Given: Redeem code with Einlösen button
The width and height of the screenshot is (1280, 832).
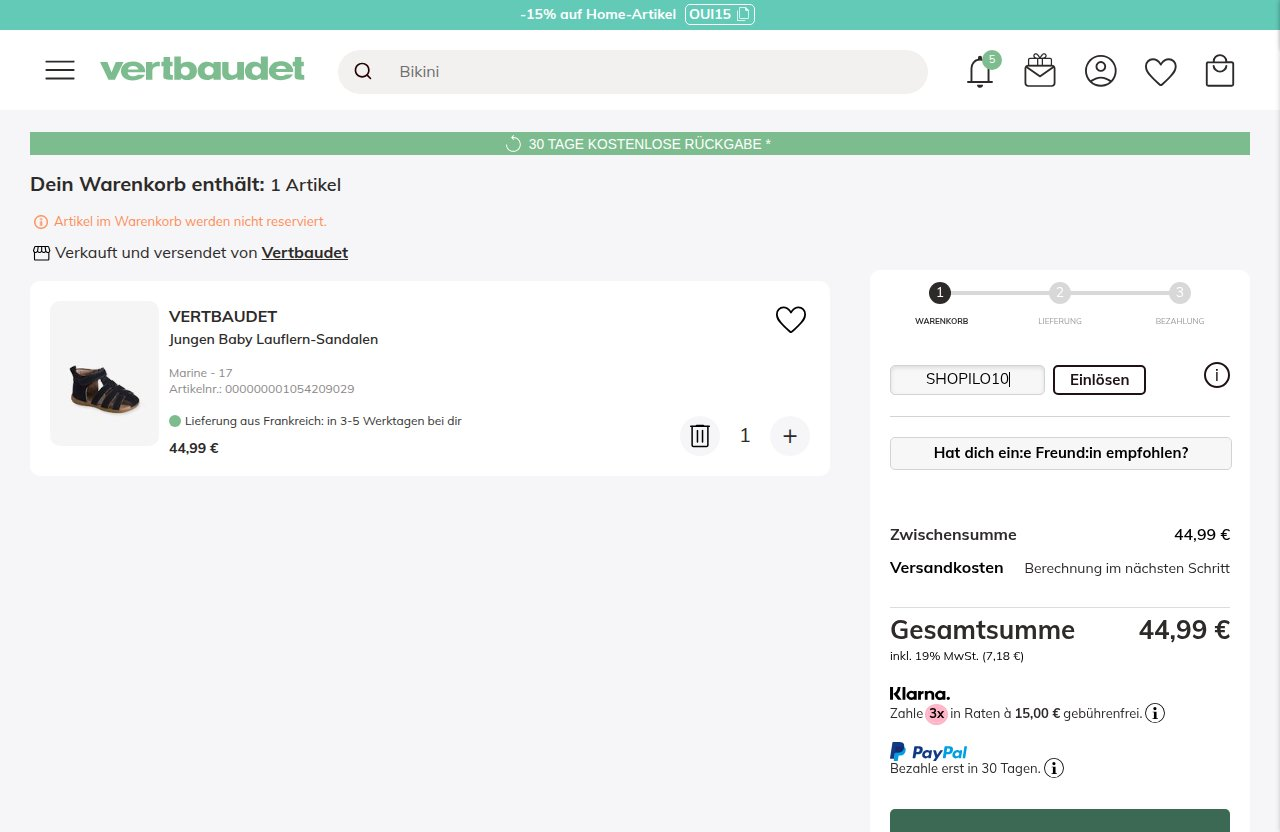Looking at the screenshot, I should 1099,380.
